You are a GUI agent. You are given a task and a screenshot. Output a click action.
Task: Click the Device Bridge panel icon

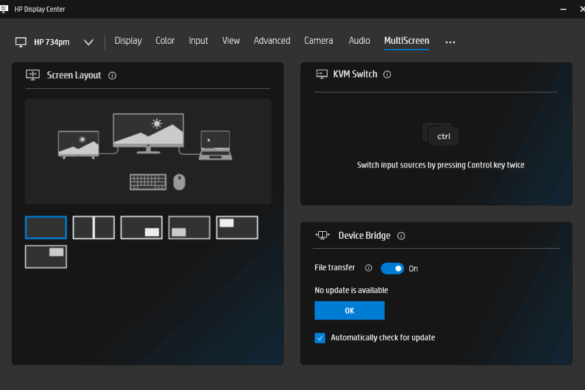coord(322,235)
